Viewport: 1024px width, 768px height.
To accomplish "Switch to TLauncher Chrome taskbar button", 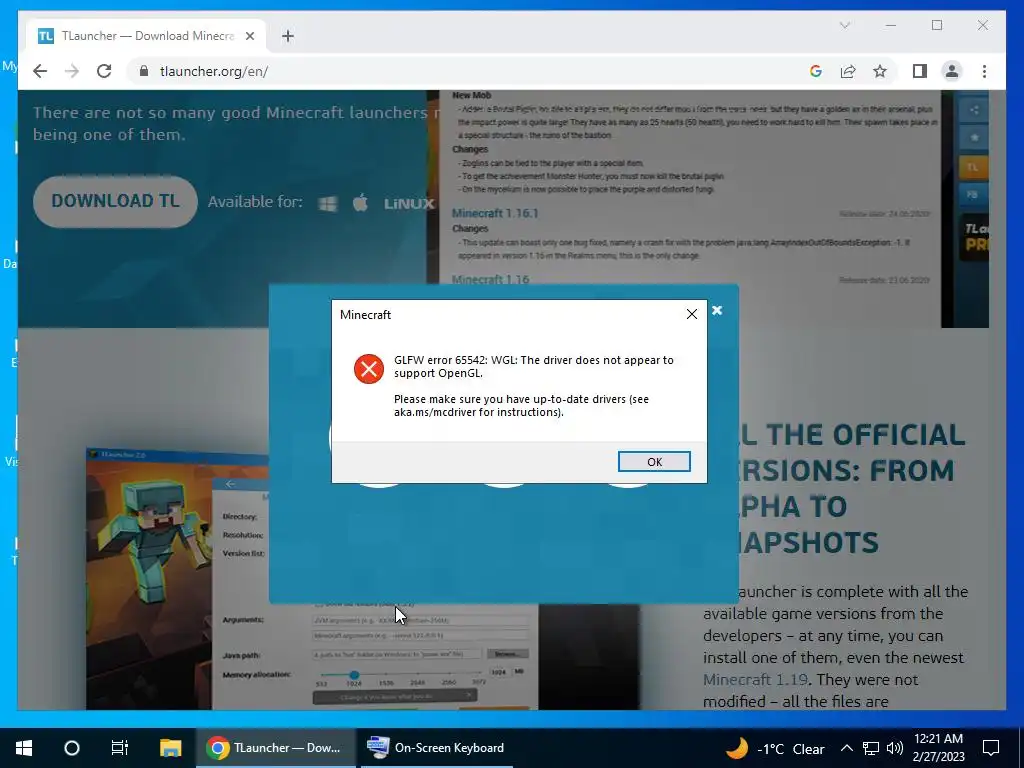I will point(276,748).
